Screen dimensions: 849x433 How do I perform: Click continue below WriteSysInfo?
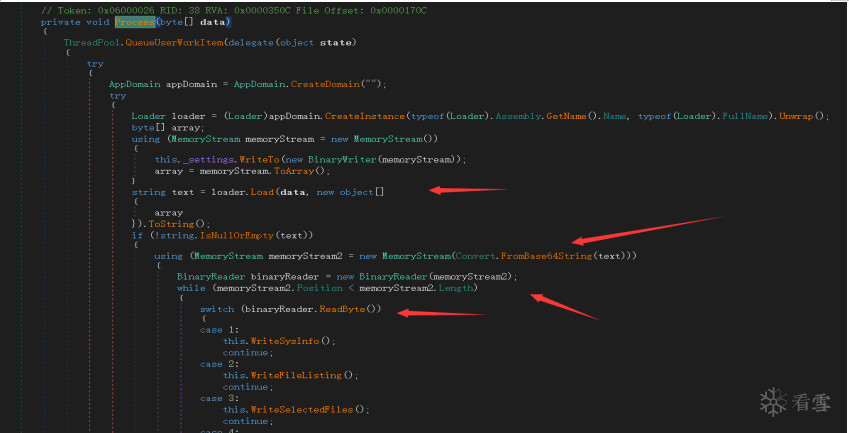pyautogui.click(x=245, y=352)
